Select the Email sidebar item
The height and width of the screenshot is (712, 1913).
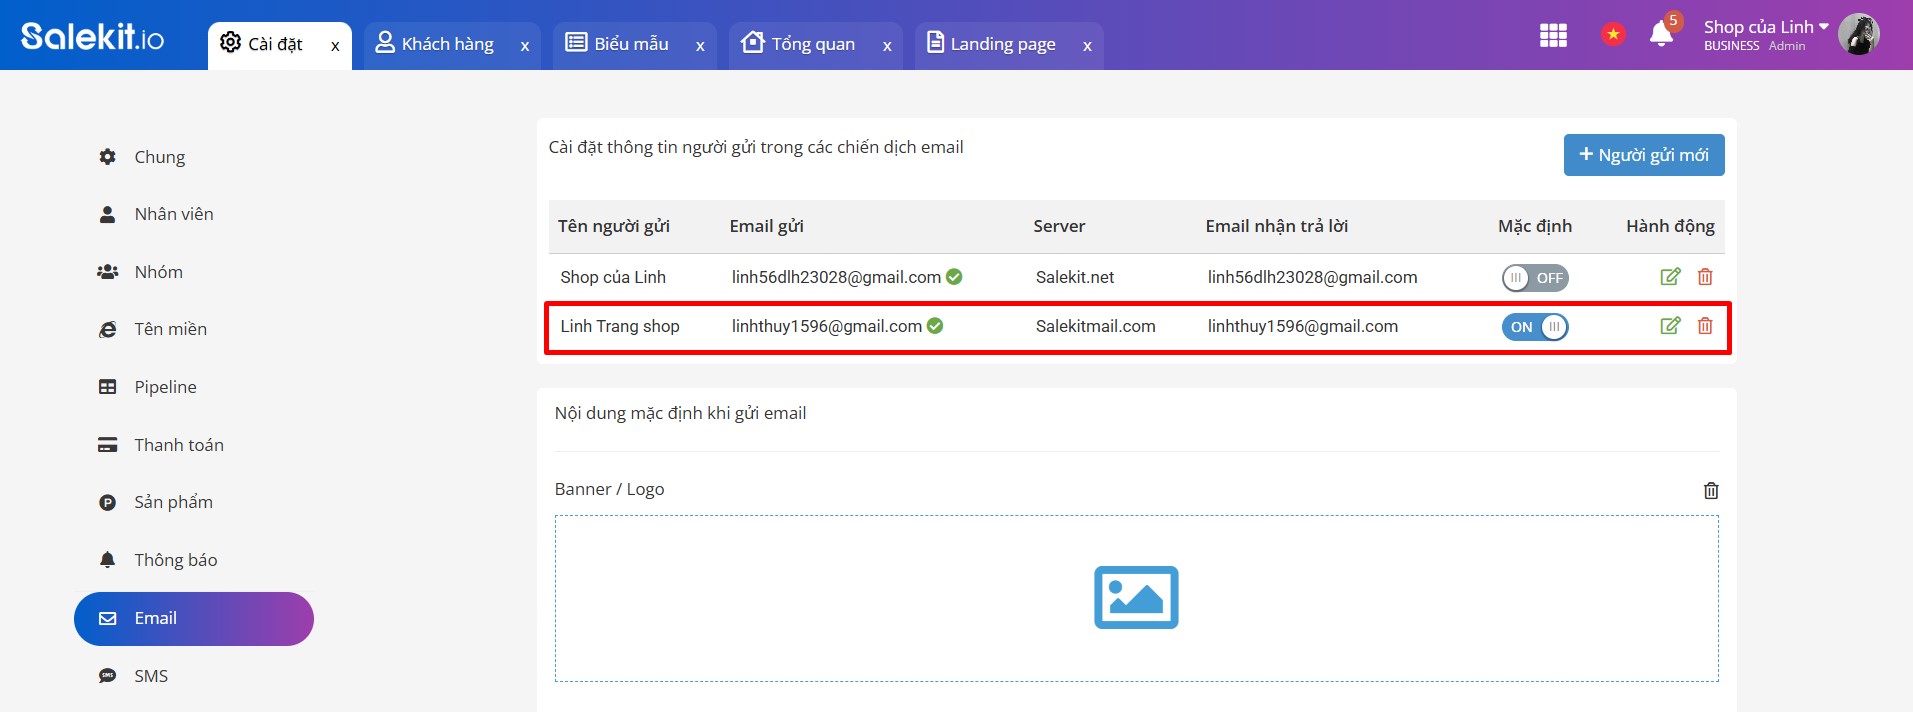click(x=194, y=619)
